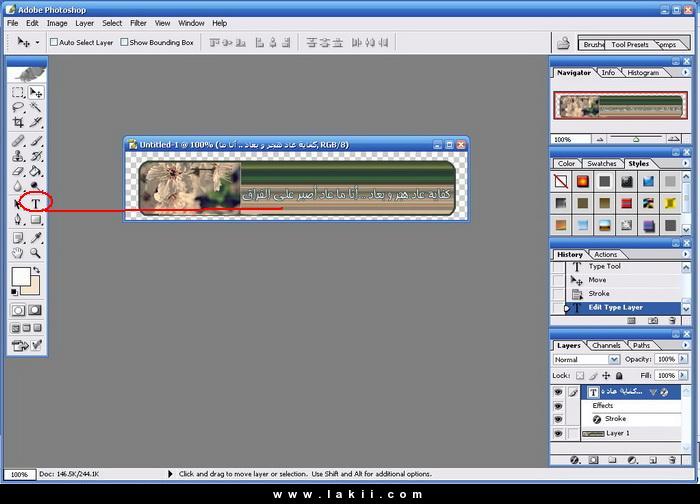This screenshot has height=504, width=700.
Task: Open History panel flyout menu
Action: (686, 254)
